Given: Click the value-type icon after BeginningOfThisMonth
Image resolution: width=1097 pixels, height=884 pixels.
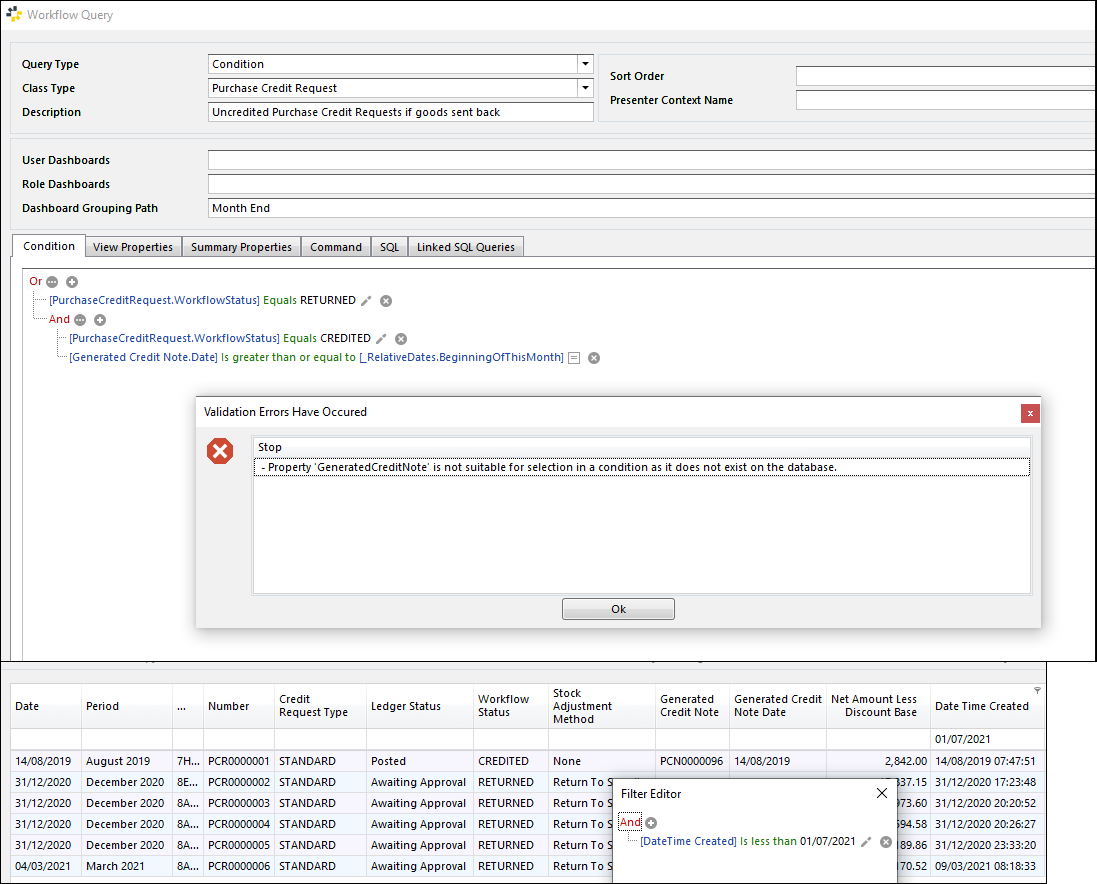Looking at the screenshot, I should 574,358.
